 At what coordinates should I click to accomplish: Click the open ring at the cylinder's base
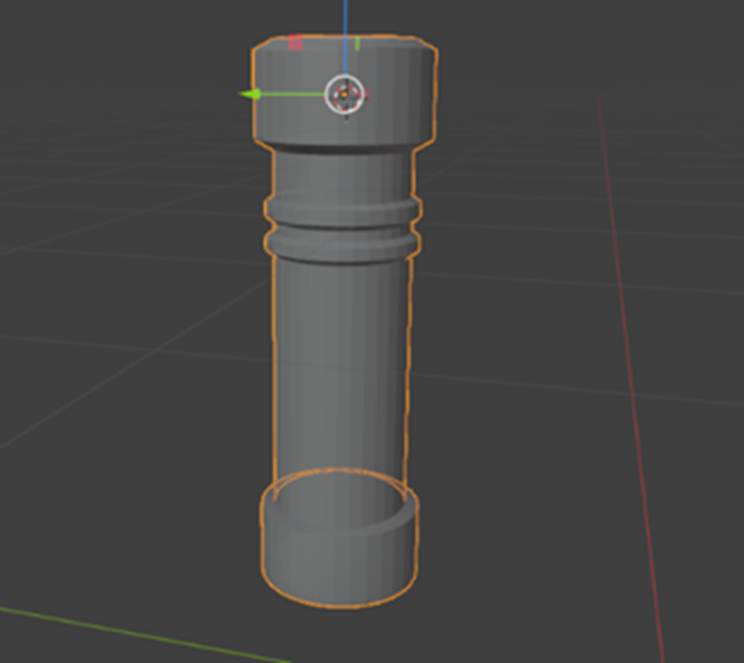[339, 537]
